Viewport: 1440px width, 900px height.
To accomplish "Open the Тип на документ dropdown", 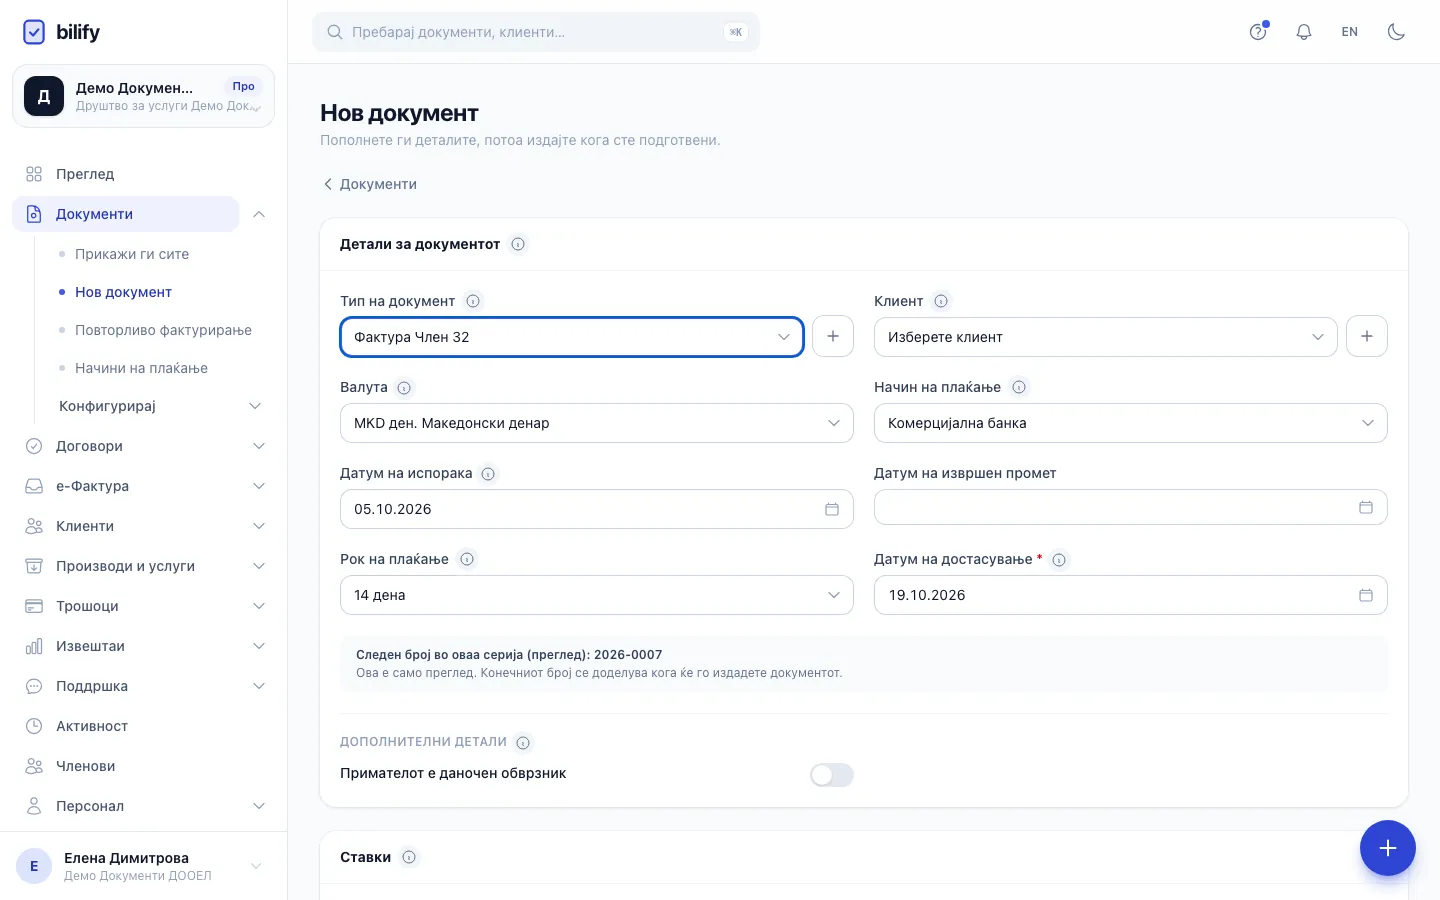I will [572, 337].
